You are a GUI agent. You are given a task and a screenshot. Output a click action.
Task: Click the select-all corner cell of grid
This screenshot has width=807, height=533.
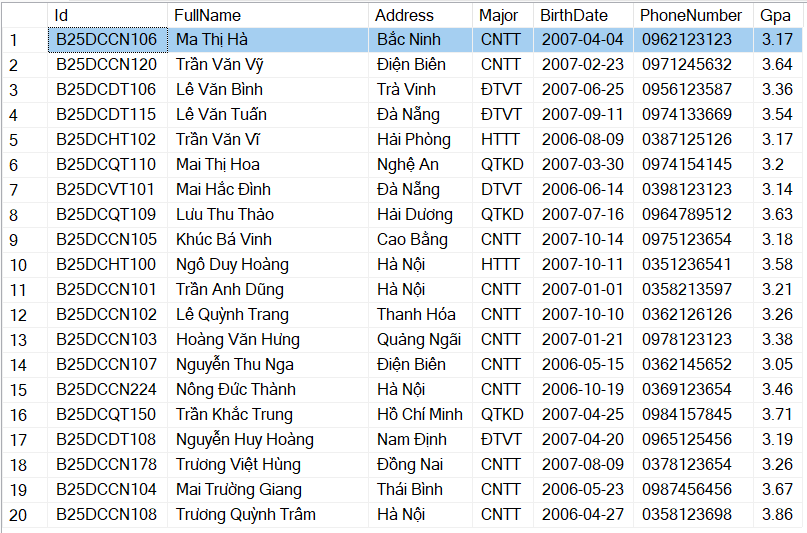tap(24, 15)
